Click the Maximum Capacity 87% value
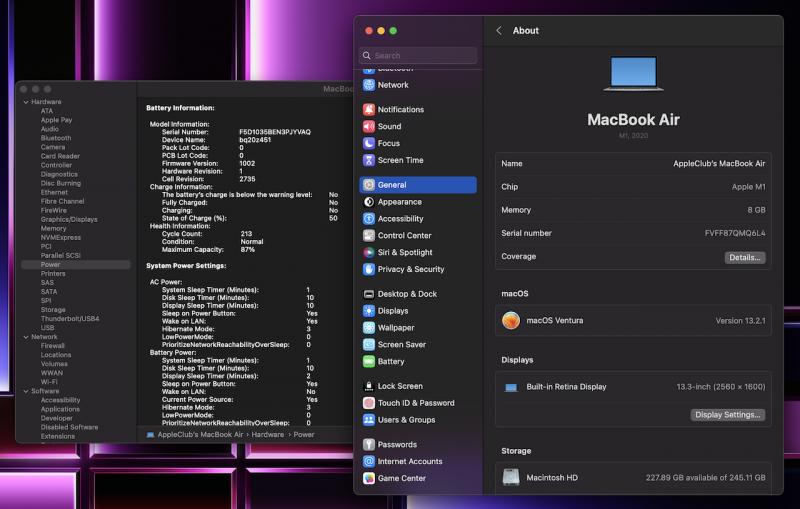This screenshot has height=509, width=800. [247, 250]
